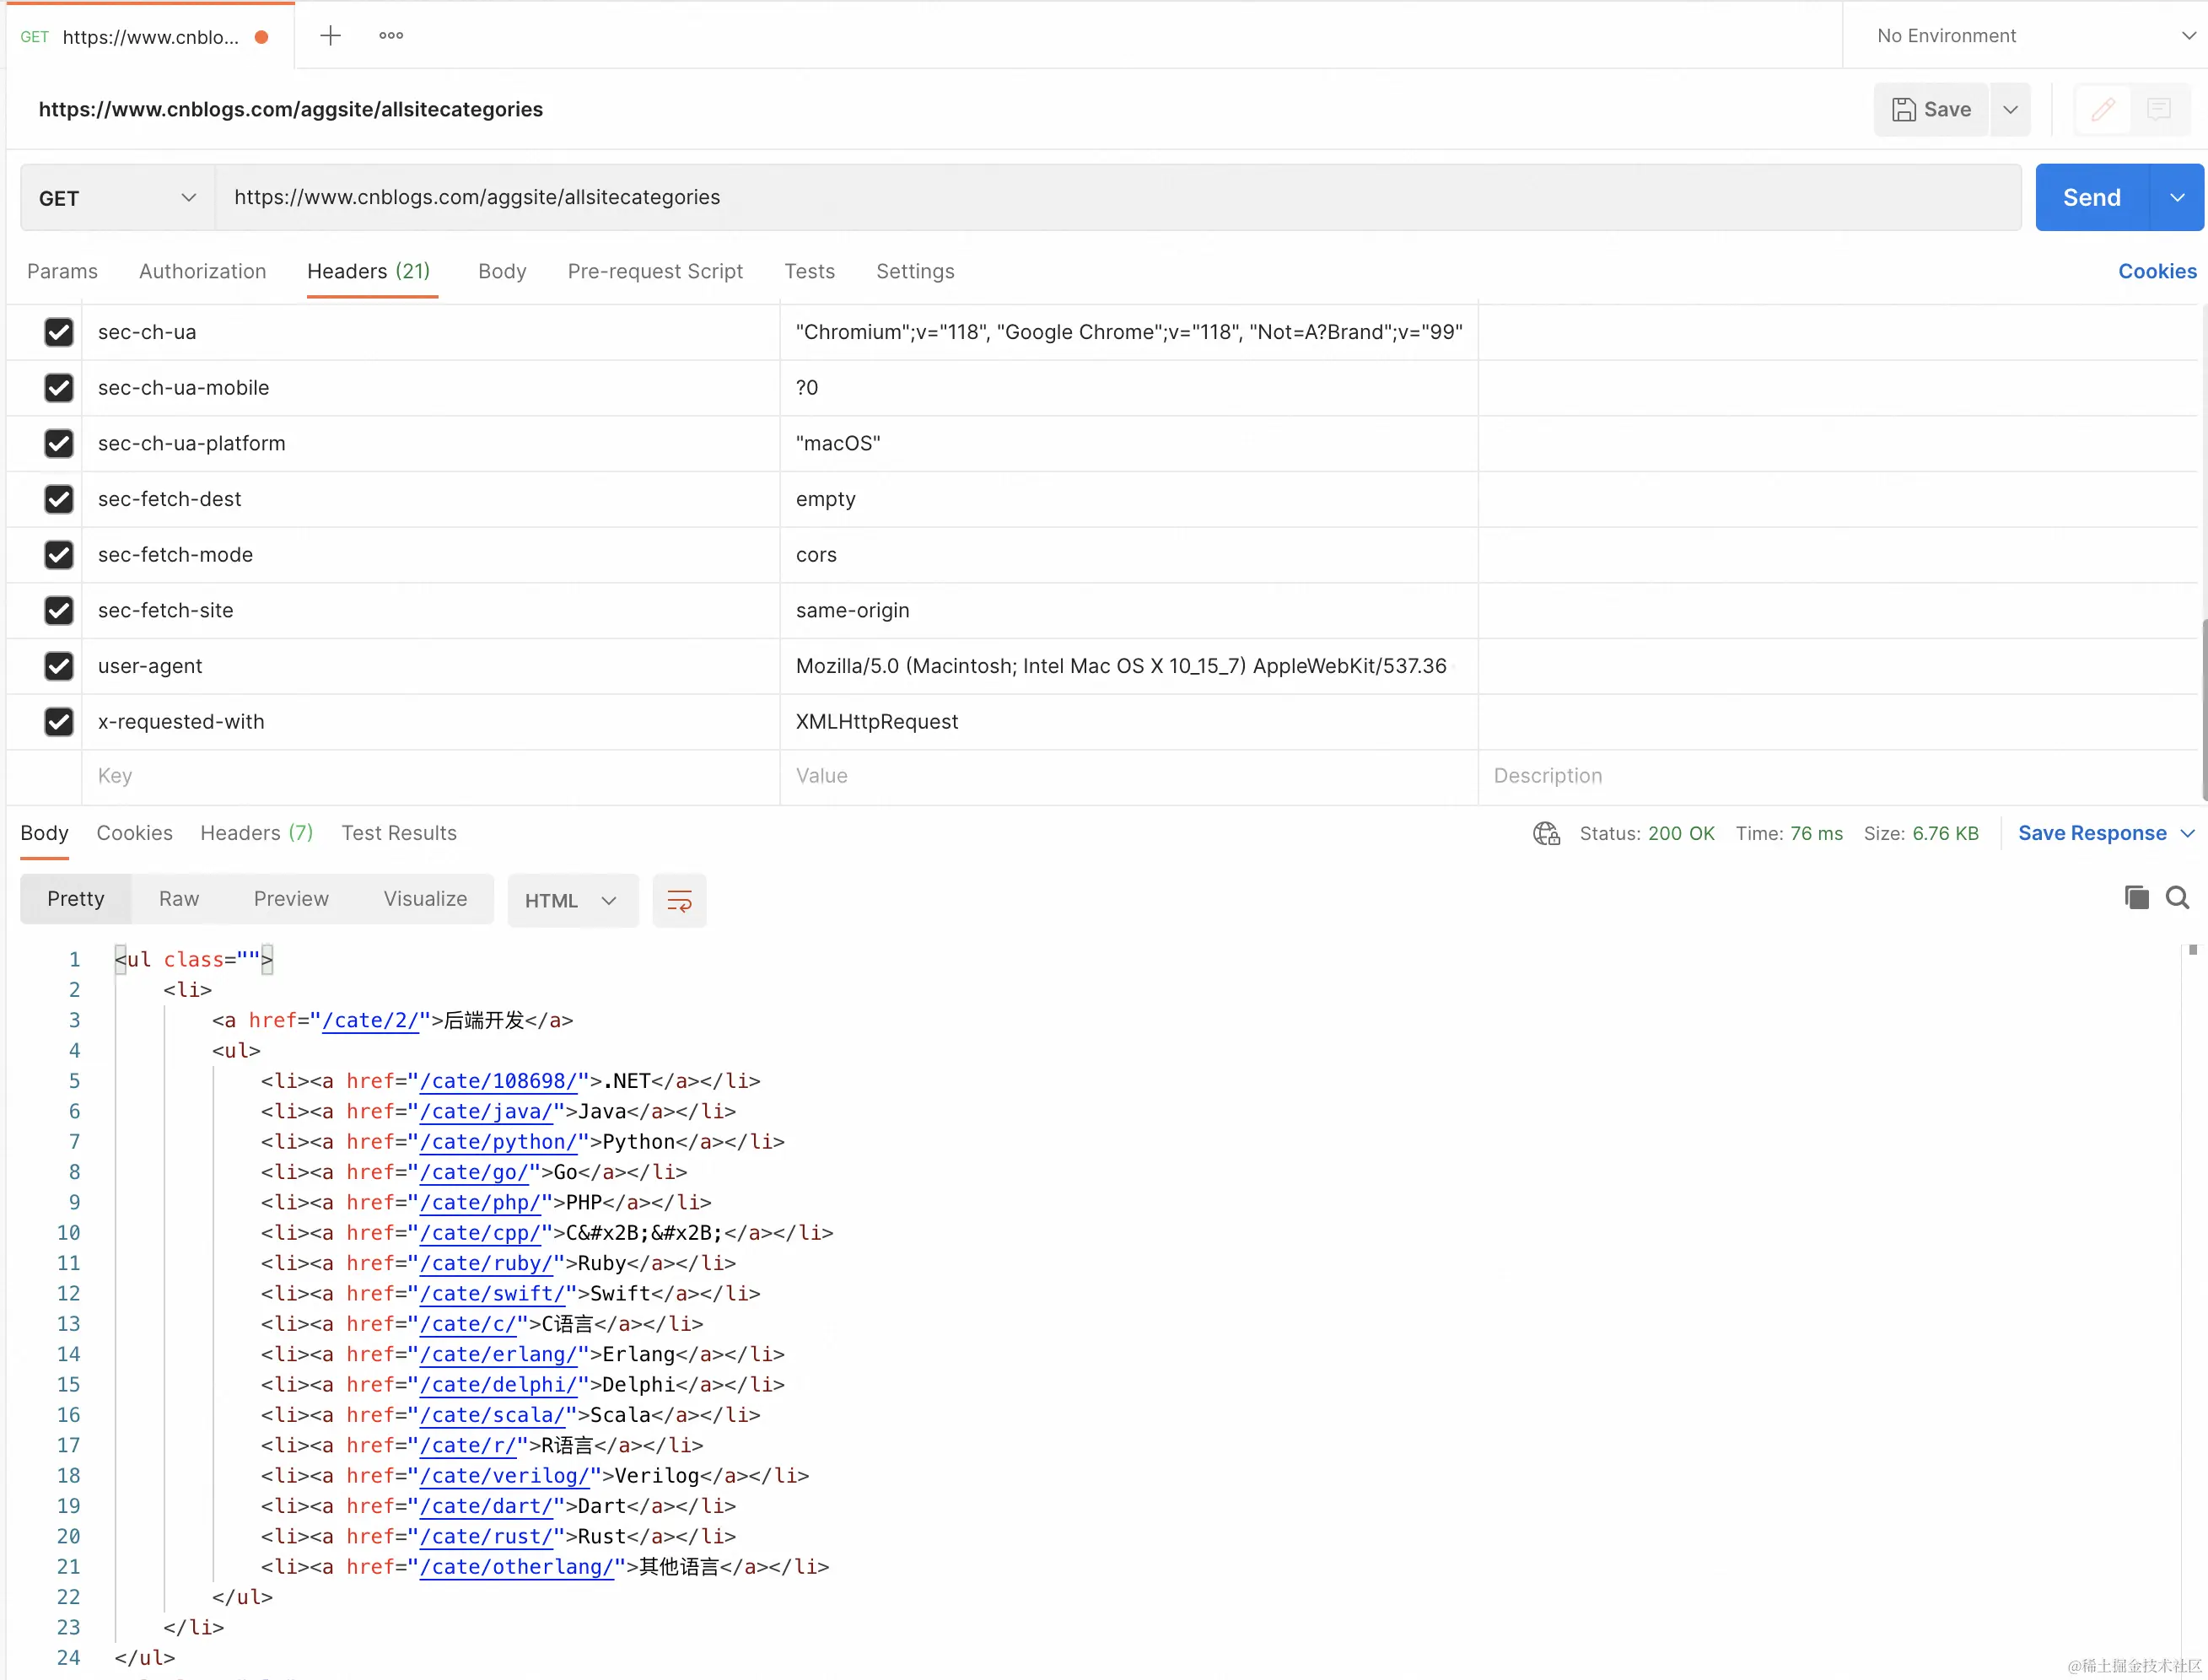Open the No Environment selector
The height and width of the screenshot is (1680, 2208).
tap(2034, 36)
